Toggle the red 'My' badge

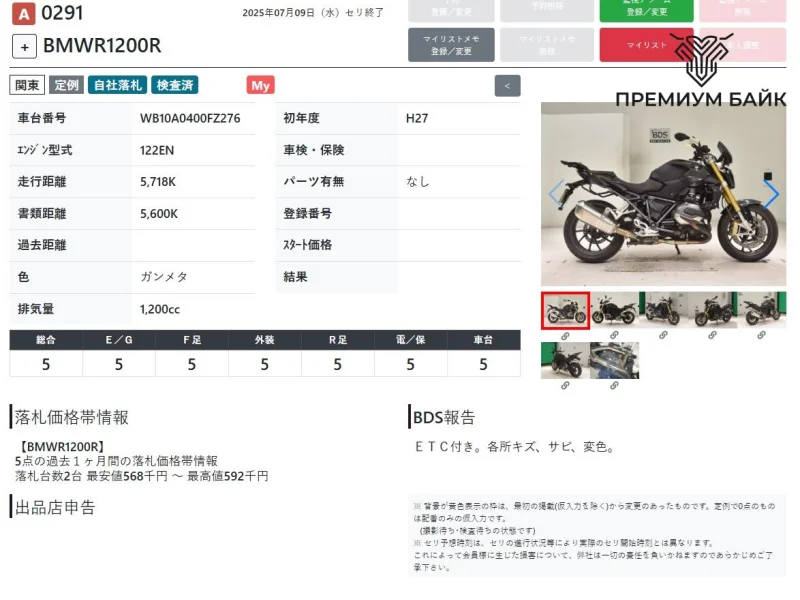pyautogui.click(x=260, y=86)
